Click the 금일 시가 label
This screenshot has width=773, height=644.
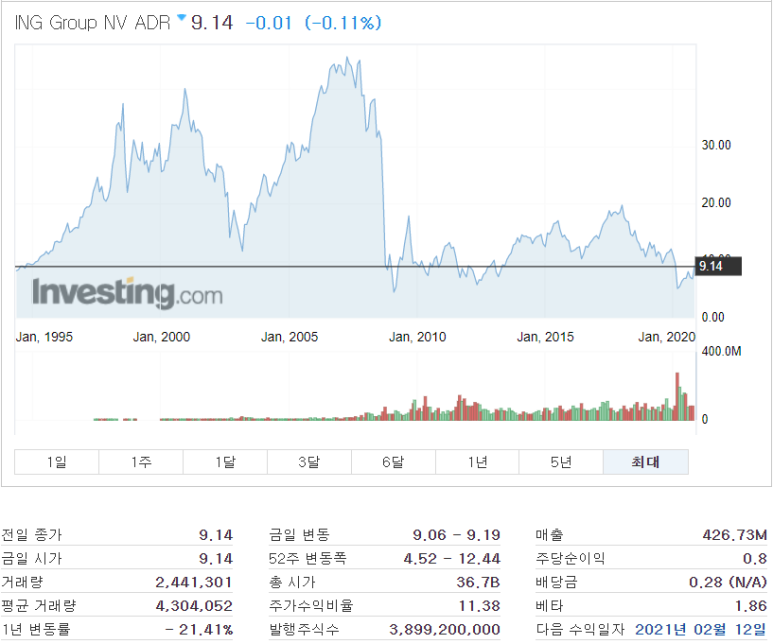coord(32,558)
